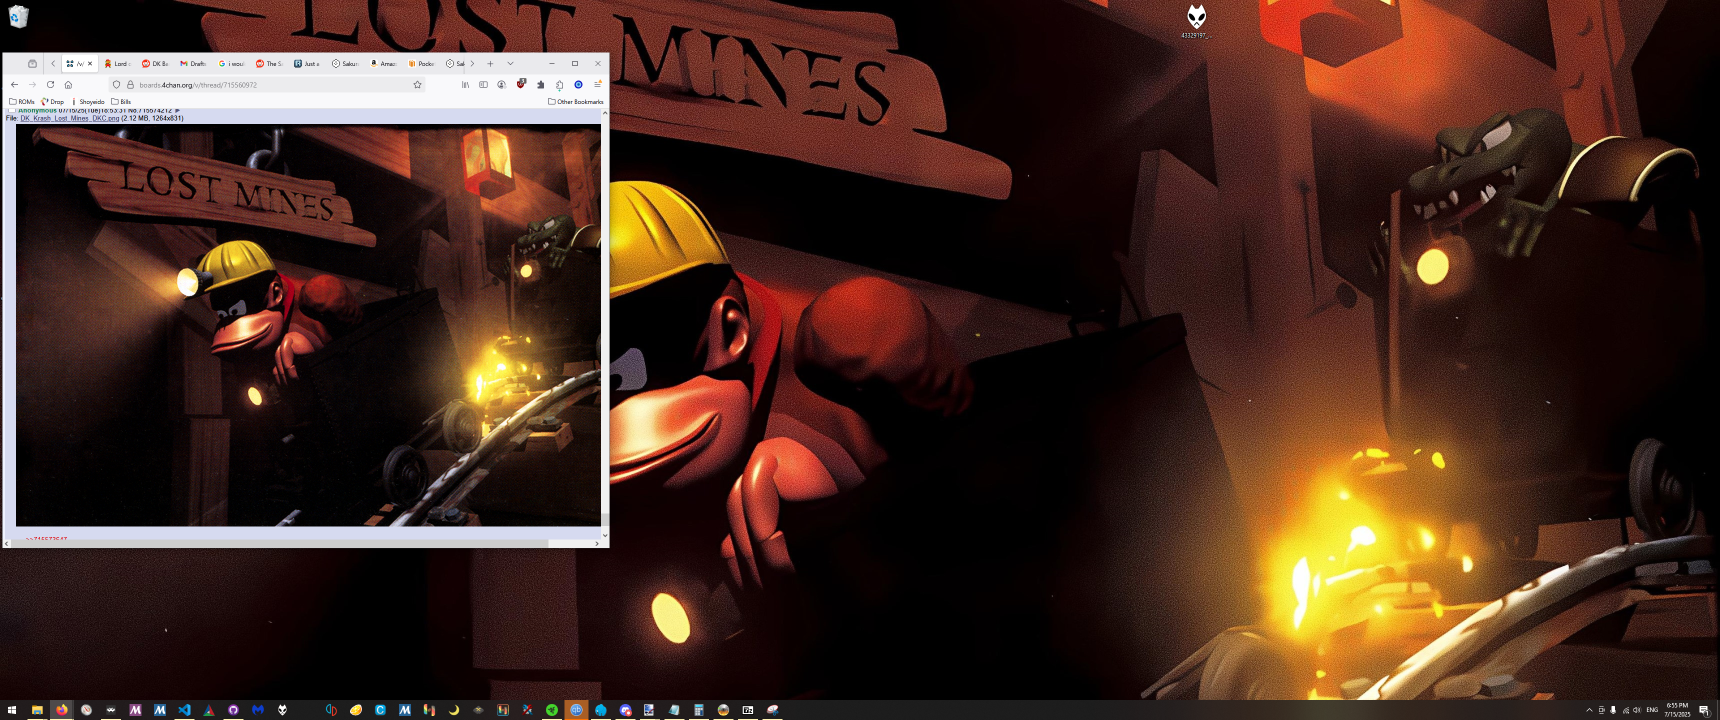Switch to the Google search tab

coord(231,63)
